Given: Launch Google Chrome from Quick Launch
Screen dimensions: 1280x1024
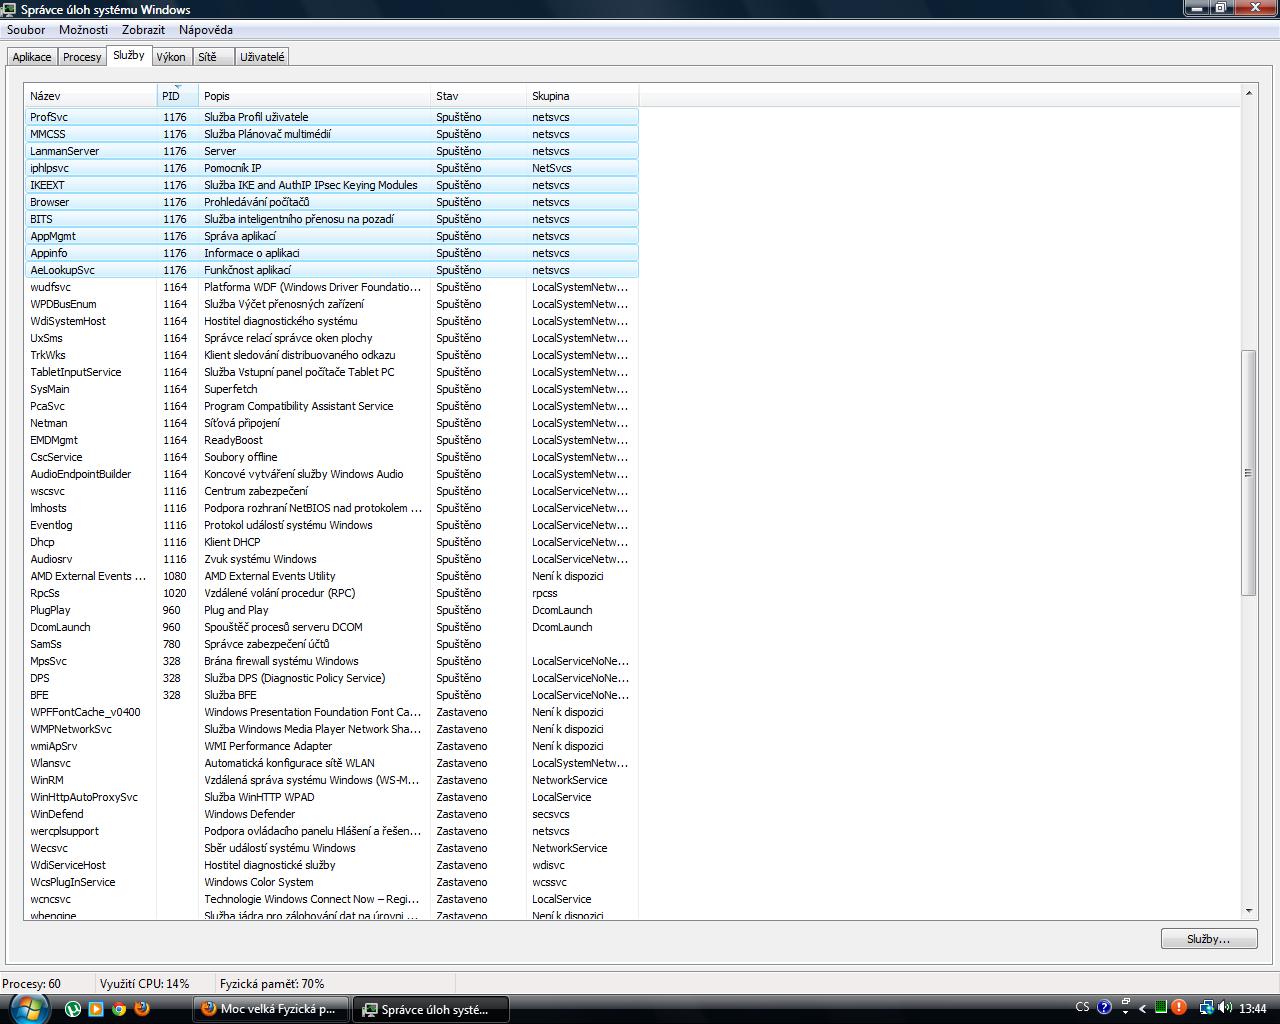Looking at the screenshot, I should point(119,1008).
